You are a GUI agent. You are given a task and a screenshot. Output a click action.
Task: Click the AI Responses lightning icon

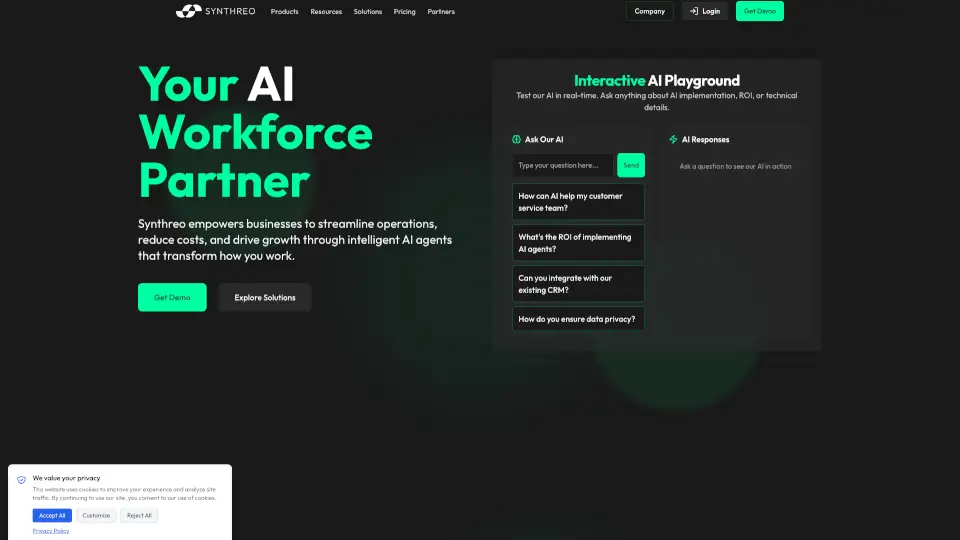[x=674, y=140]
